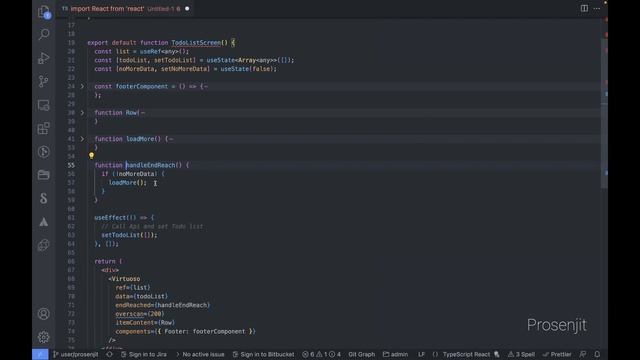Open the remote window indicator in status bar
This screenshot has height=360, width=640.
click(40, 354)
